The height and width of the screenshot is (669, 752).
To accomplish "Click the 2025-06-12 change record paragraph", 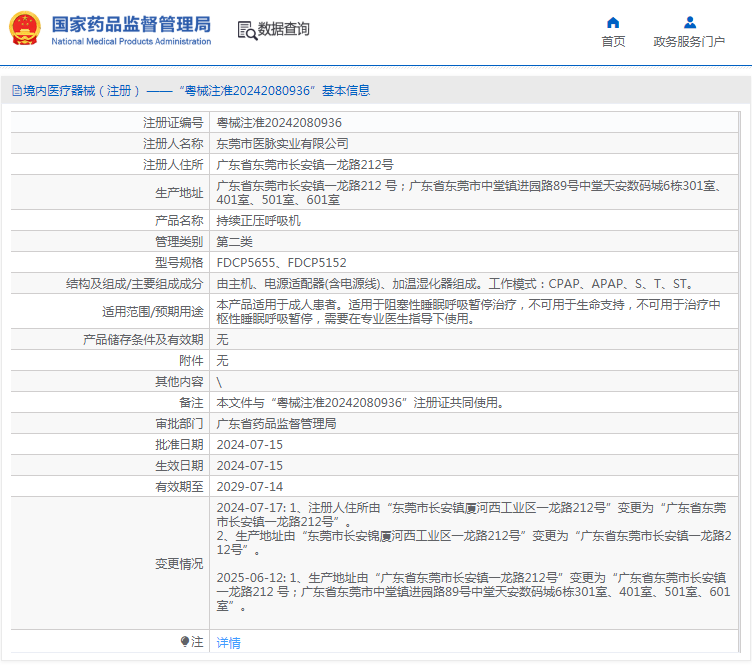I will pos(473,592).
